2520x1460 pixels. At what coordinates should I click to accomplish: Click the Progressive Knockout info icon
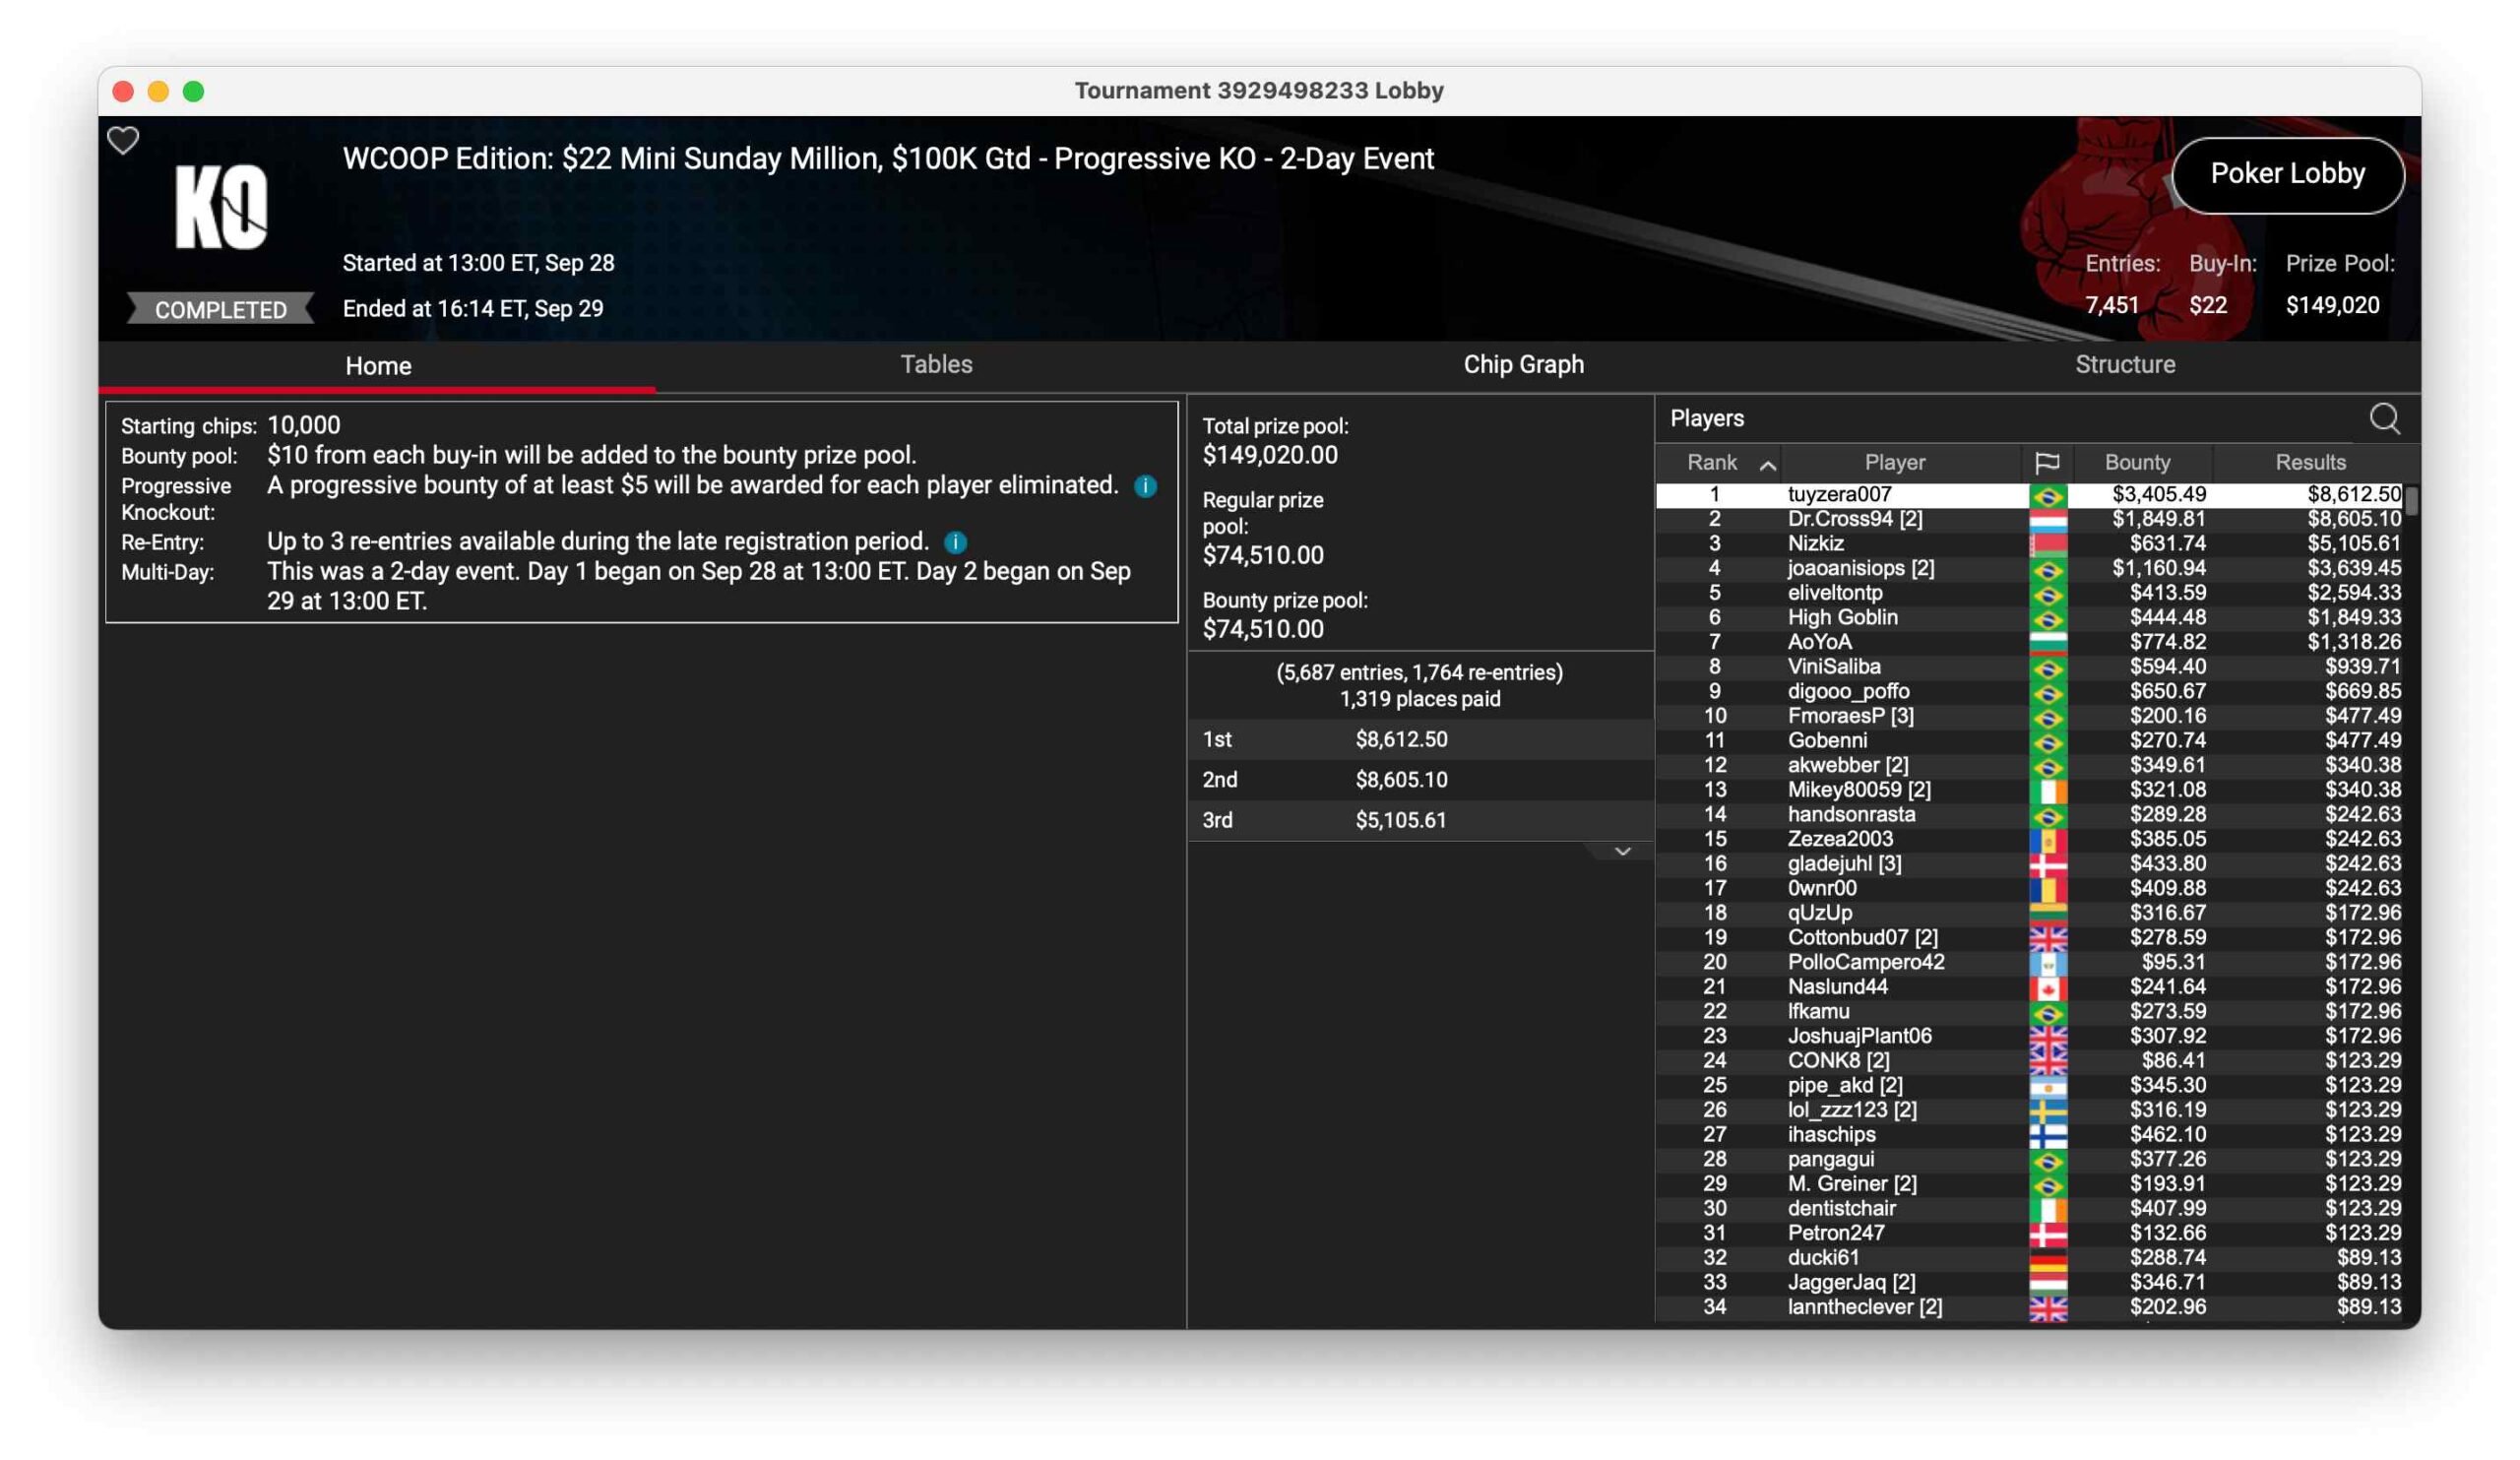point(1145,486)
